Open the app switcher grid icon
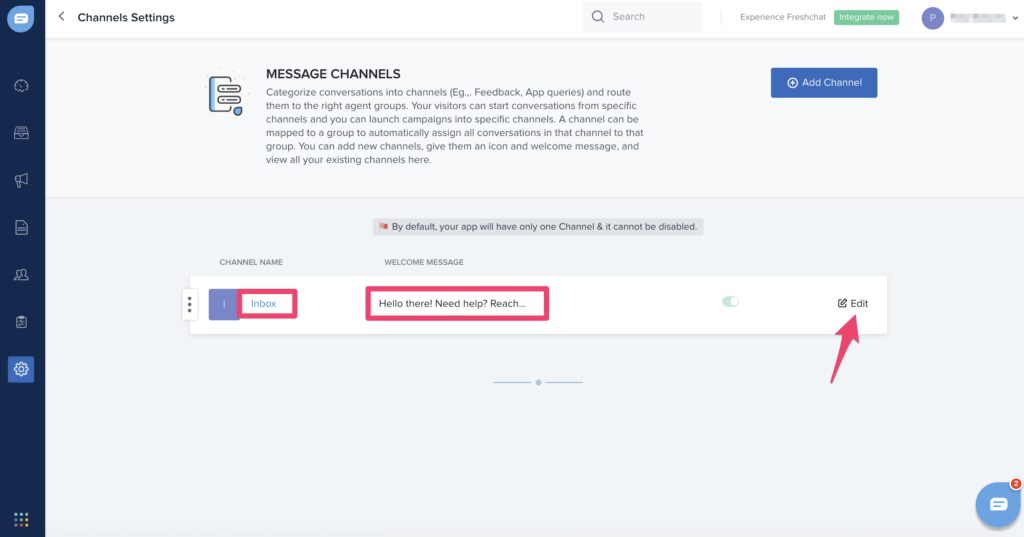1024x537 pixels. [x=22, y=519]
